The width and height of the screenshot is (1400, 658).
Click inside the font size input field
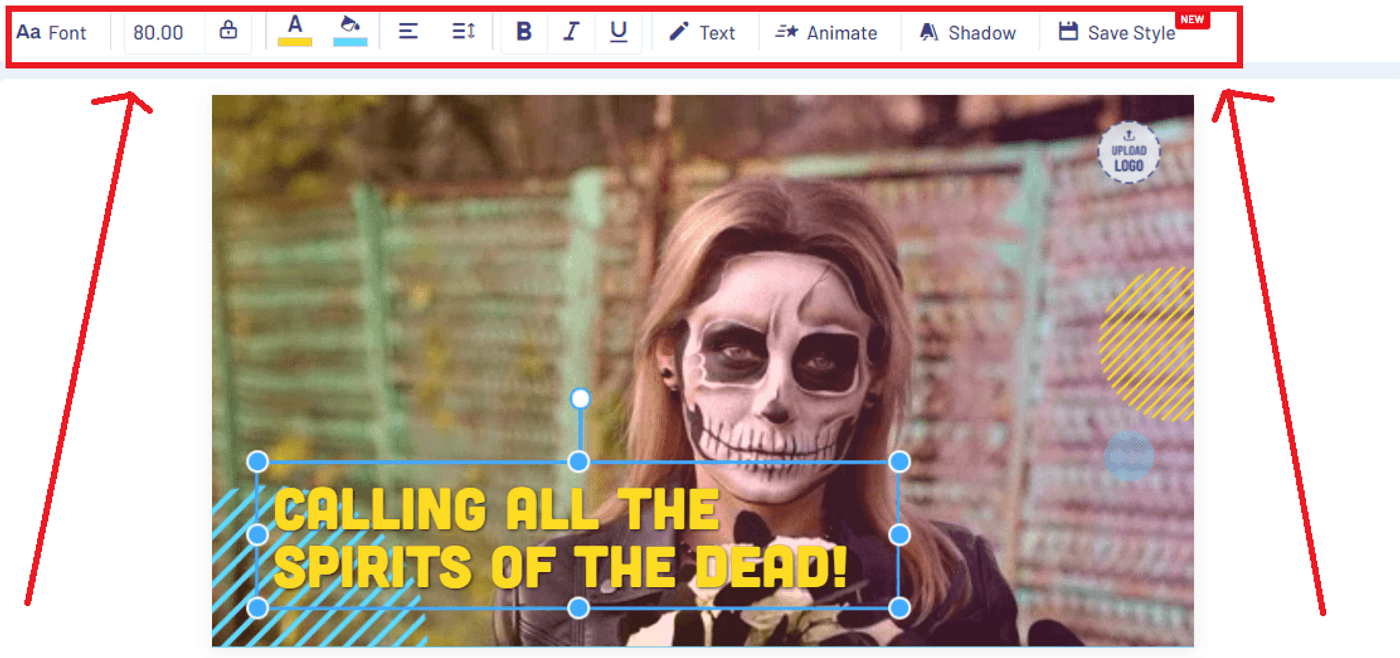pos(160,31)
